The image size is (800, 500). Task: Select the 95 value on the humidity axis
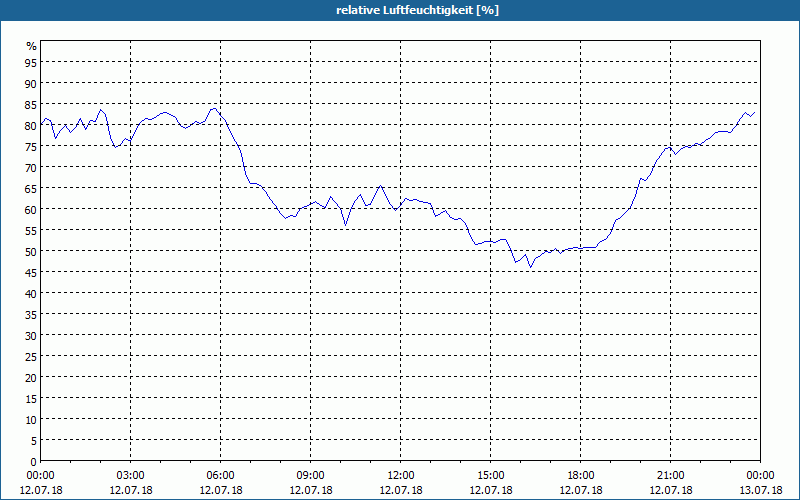pyautogui.click(x=31, y=62)
